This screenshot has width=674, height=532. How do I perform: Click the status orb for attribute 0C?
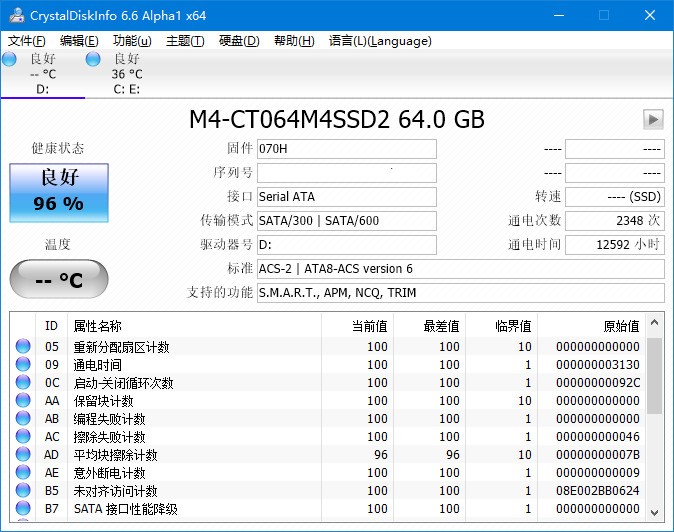tap(23, 382)
